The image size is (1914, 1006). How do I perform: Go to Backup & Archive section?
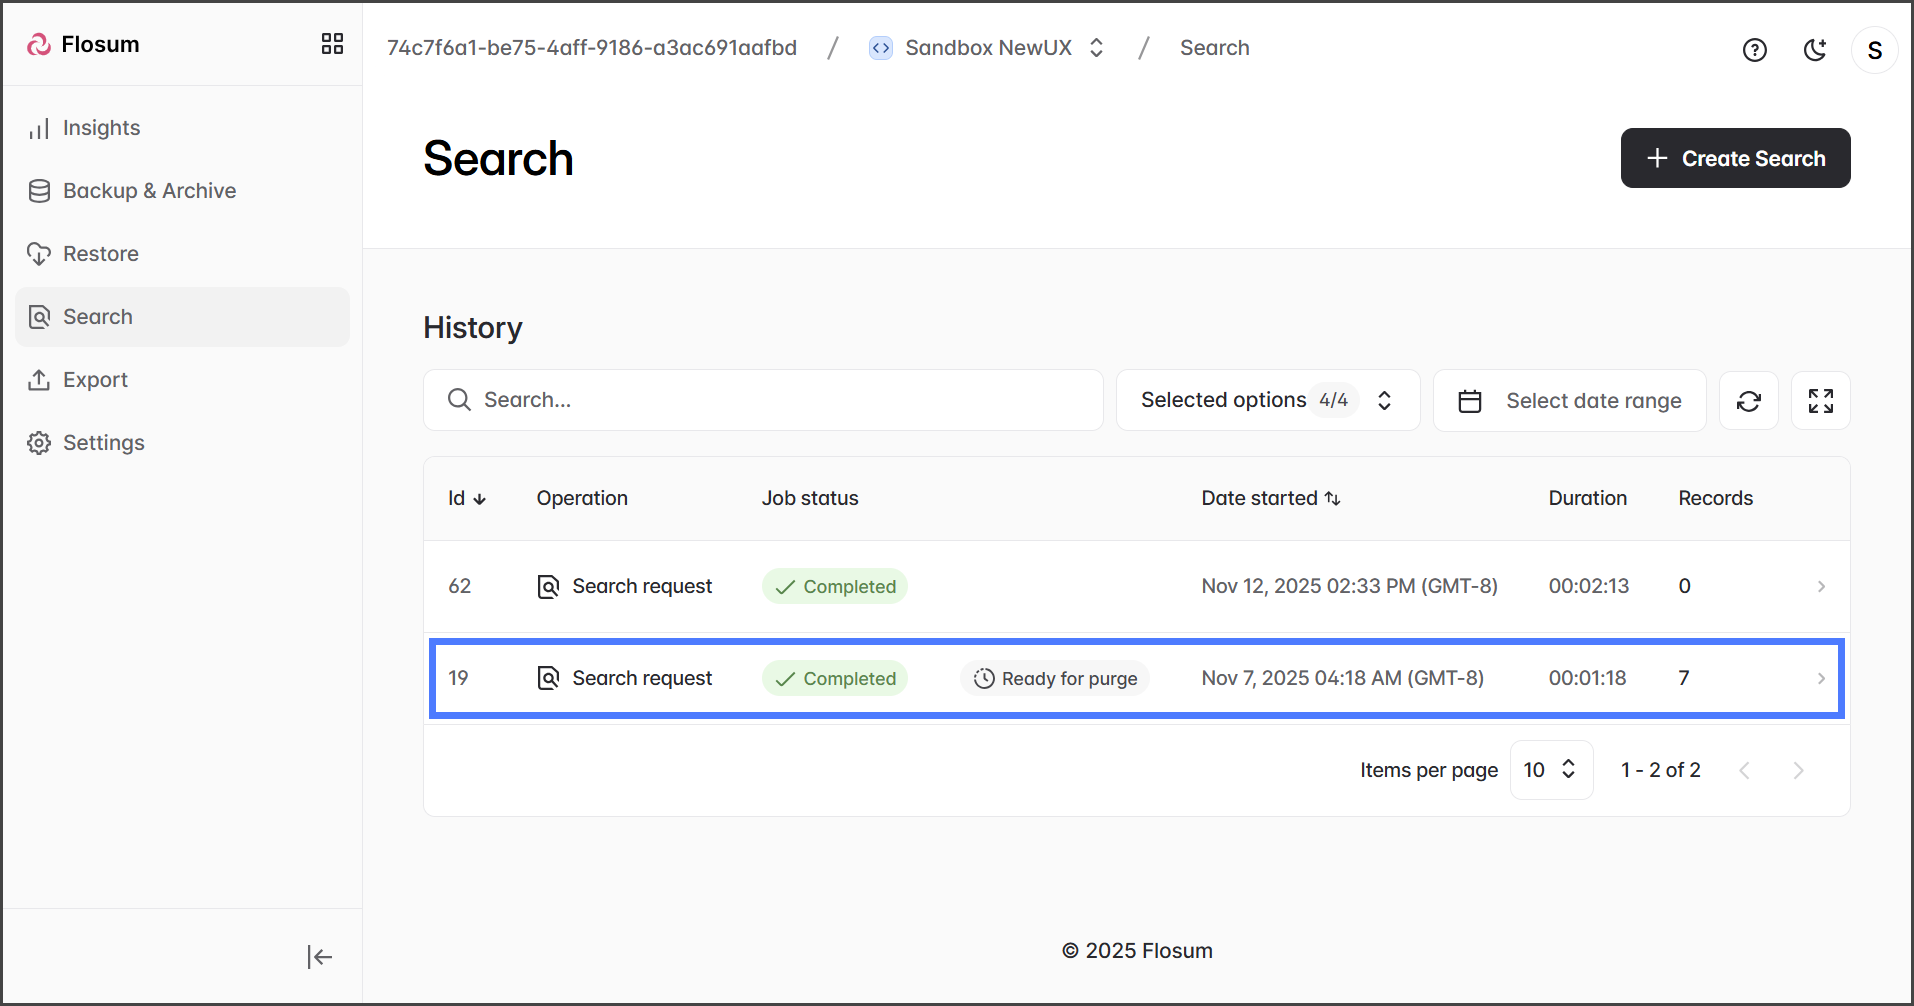click(149, 191)
